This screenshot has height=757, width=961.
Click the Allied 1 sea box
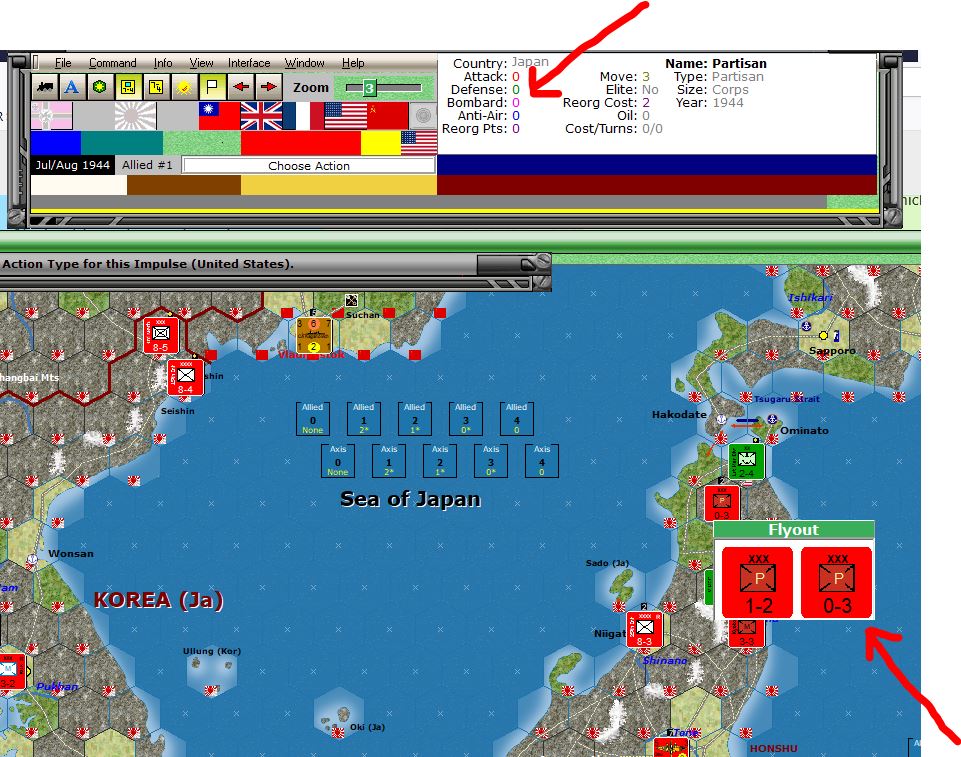363,419
